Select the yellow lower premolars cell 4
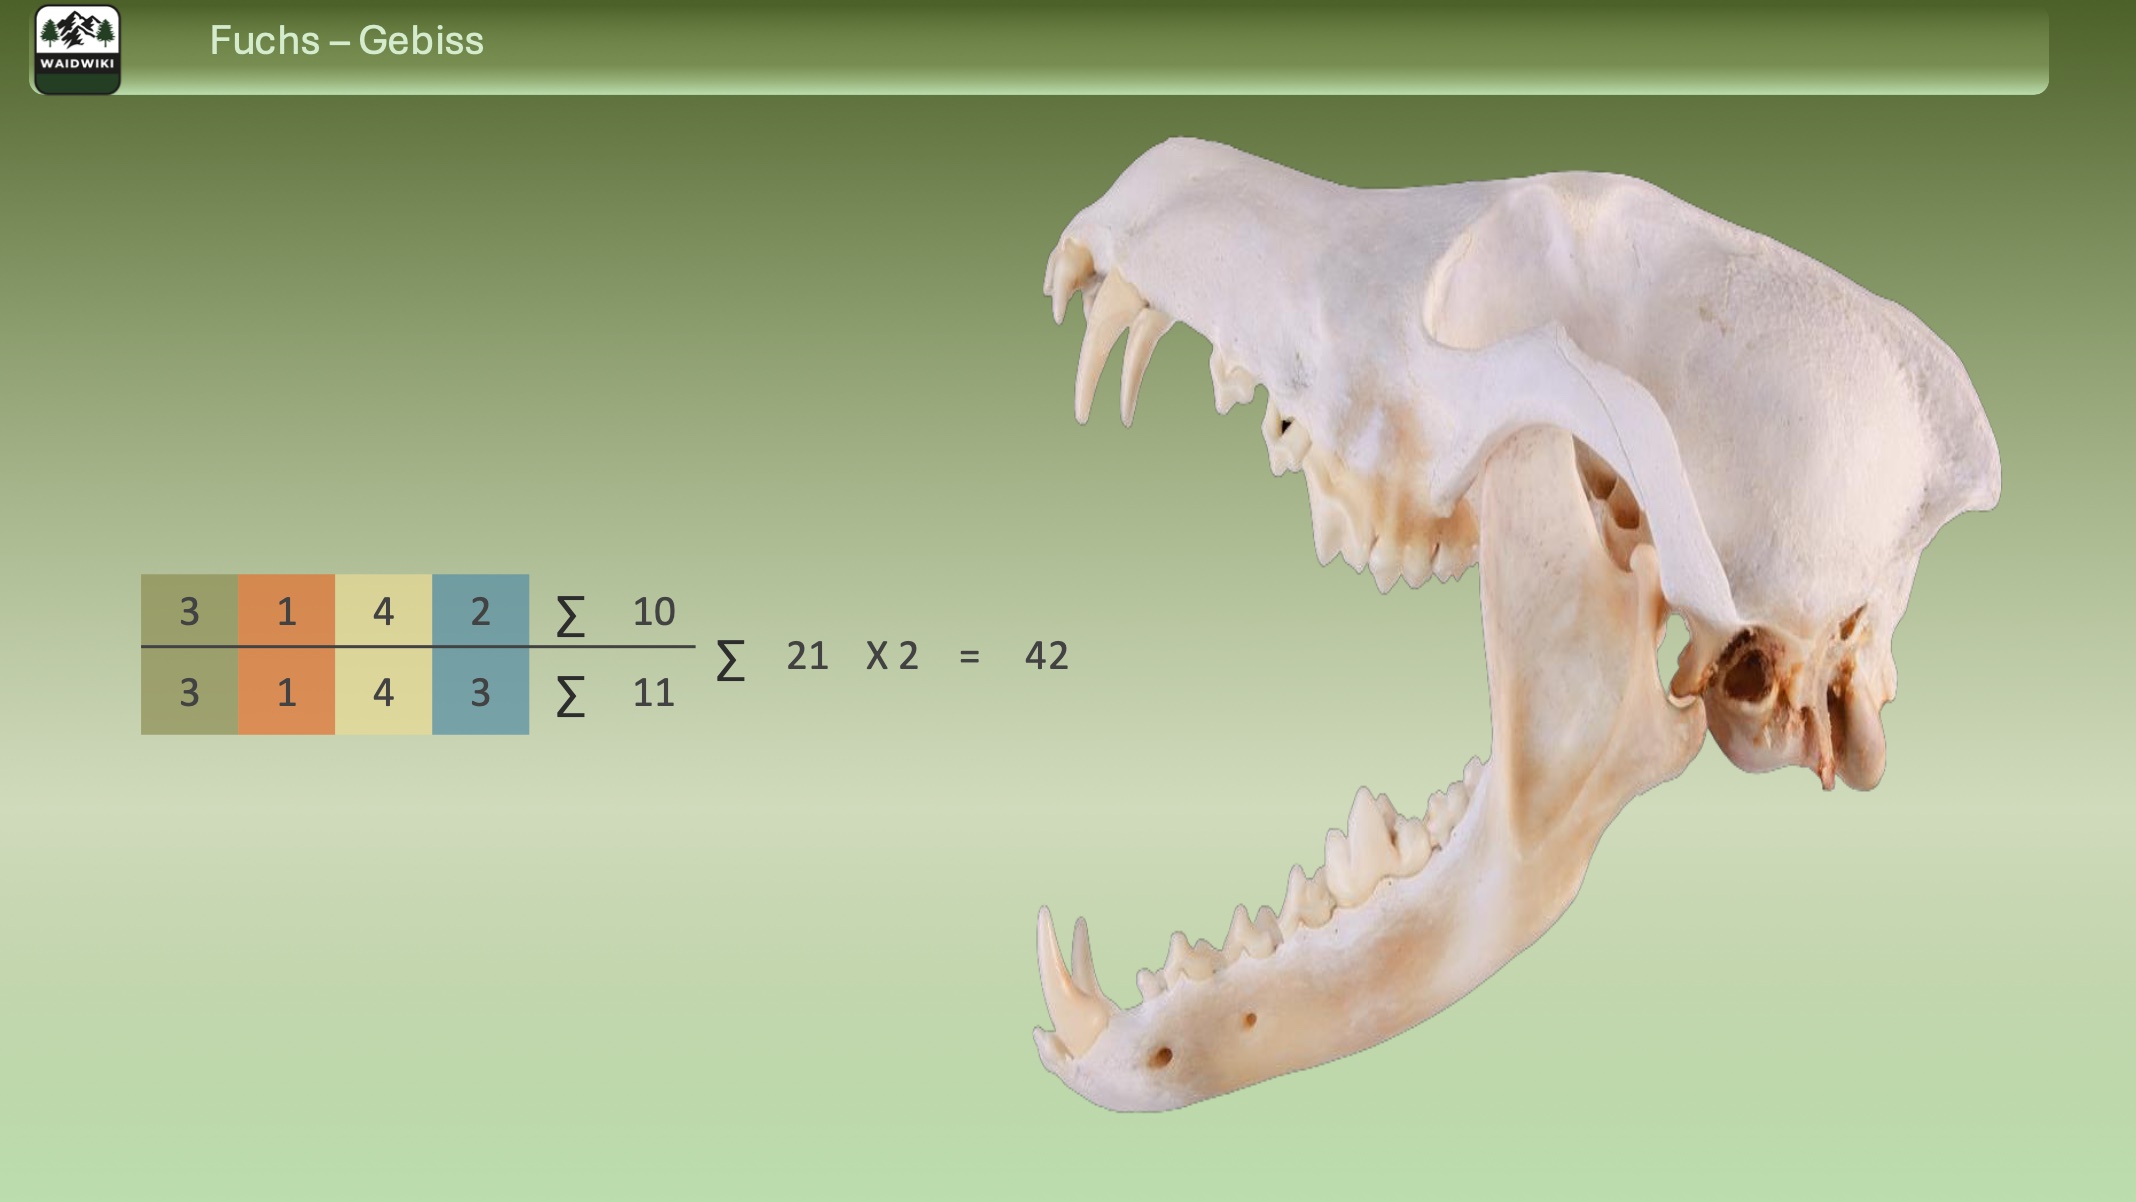Screen dimensions: 2136x1202 point(383,692)
